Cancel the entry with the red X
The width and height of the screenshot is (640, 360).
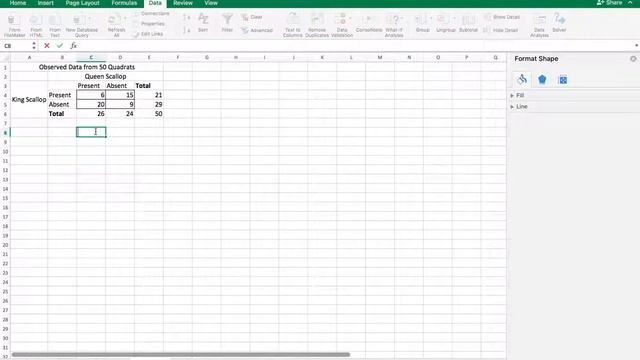click(47, 46)
